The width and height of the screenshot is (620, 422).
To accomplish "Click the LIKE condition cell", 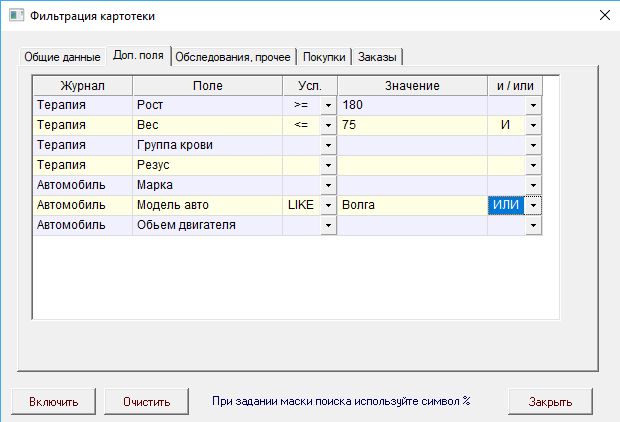I will pyautogui.click(x=301, y=205).
